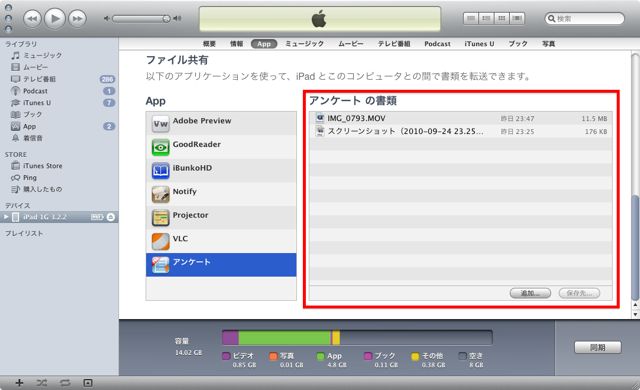Open the iTunes U tab

(x=479, y=44)
